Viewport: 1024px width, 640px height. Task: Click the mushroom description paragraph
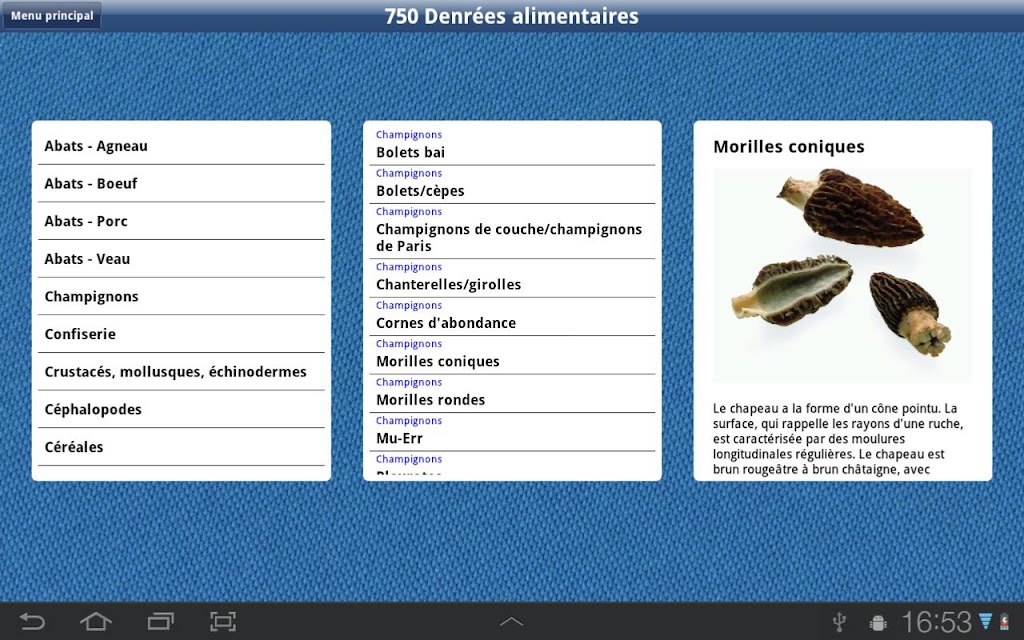[839, 439]
